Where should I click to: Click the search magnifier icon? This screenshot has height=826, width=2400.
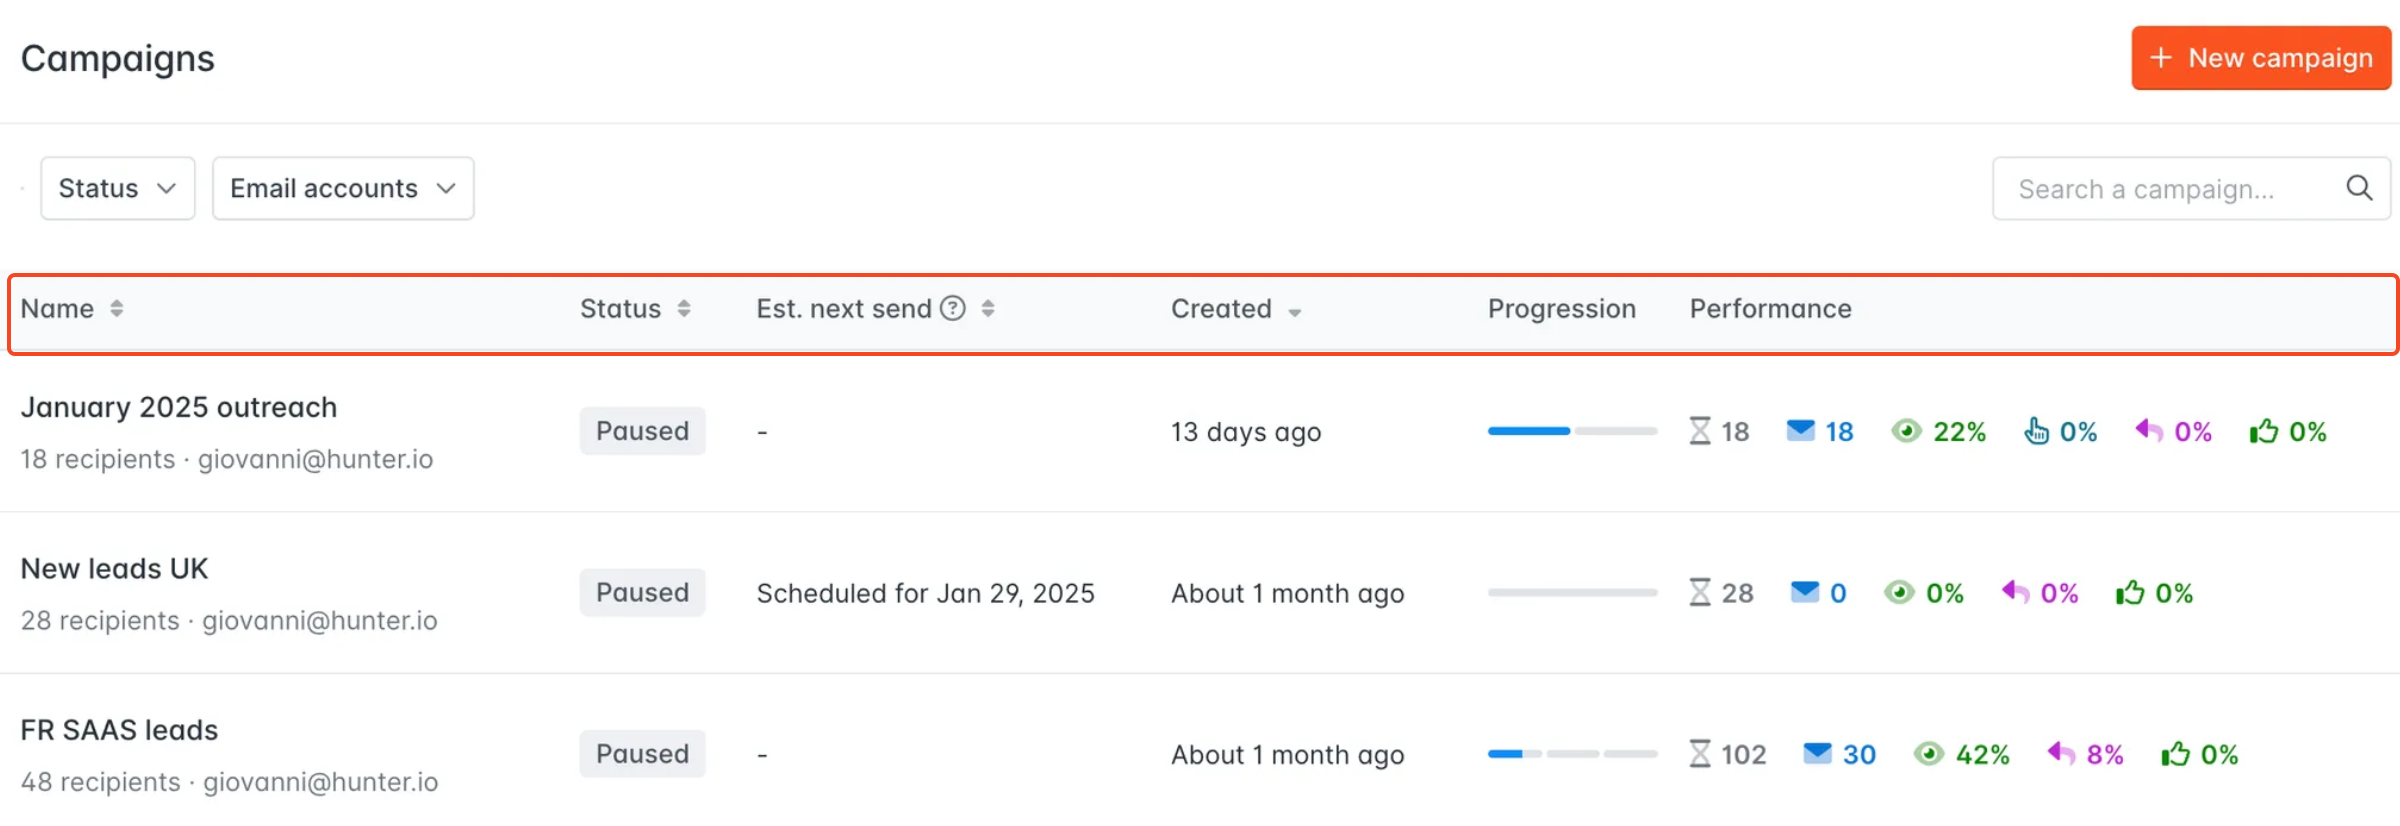coord(2359,188)
